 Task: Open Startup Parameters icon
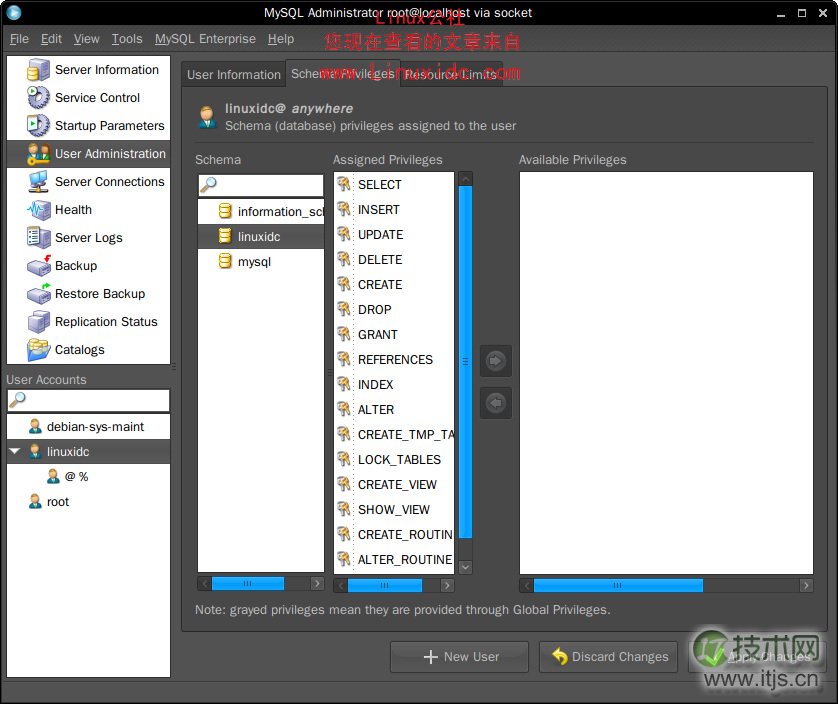(38, 126)
